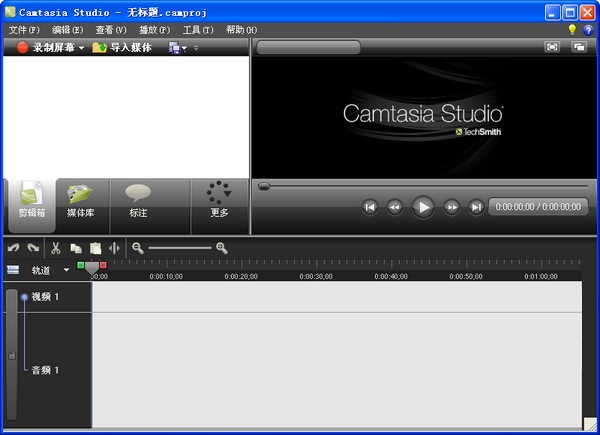600x435 pixels.
Task: Click the paste clipboard icon
Action: tap(95, 248)
